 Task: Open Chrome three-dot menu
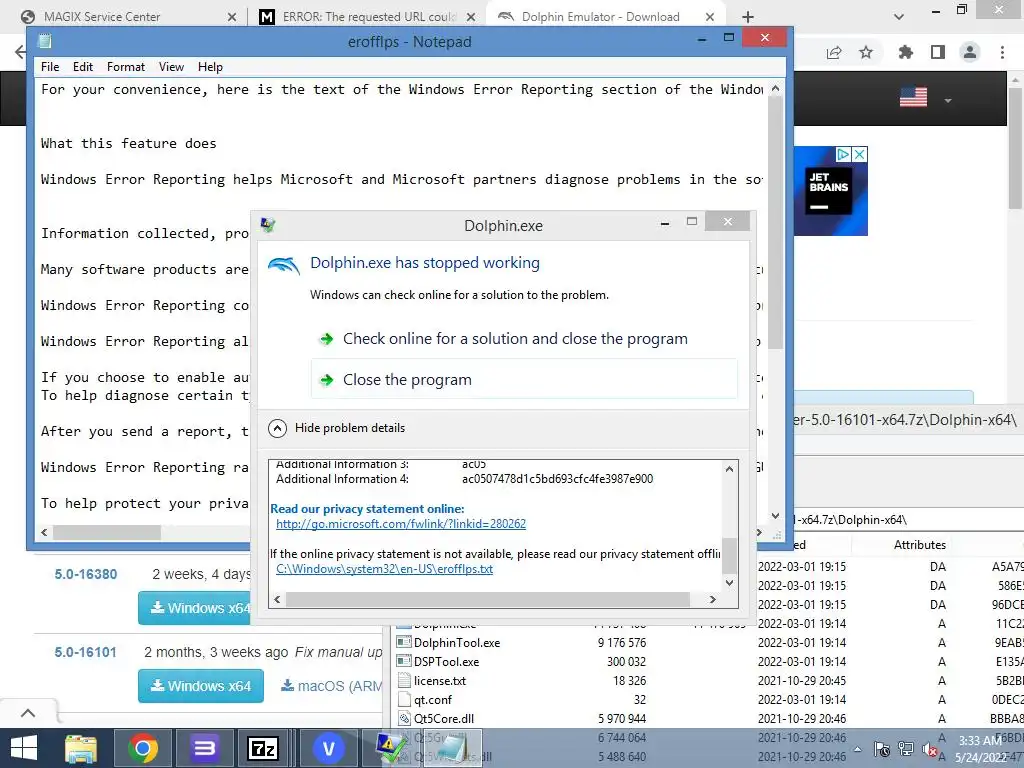click(x=1002, y=53)
